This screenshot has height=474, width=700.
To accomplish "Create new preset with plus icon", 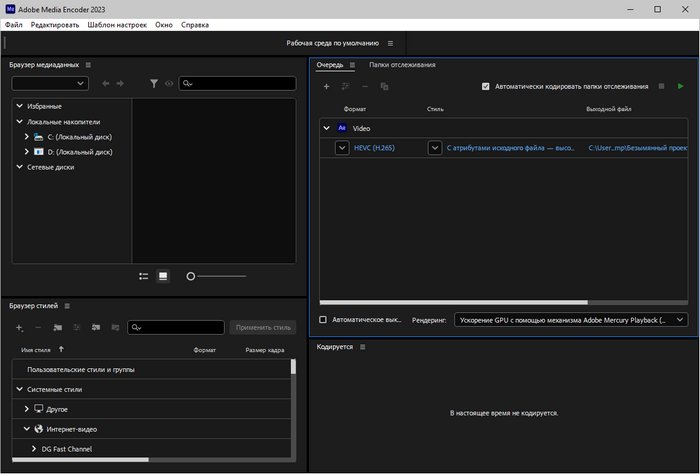I will (19, 328).
